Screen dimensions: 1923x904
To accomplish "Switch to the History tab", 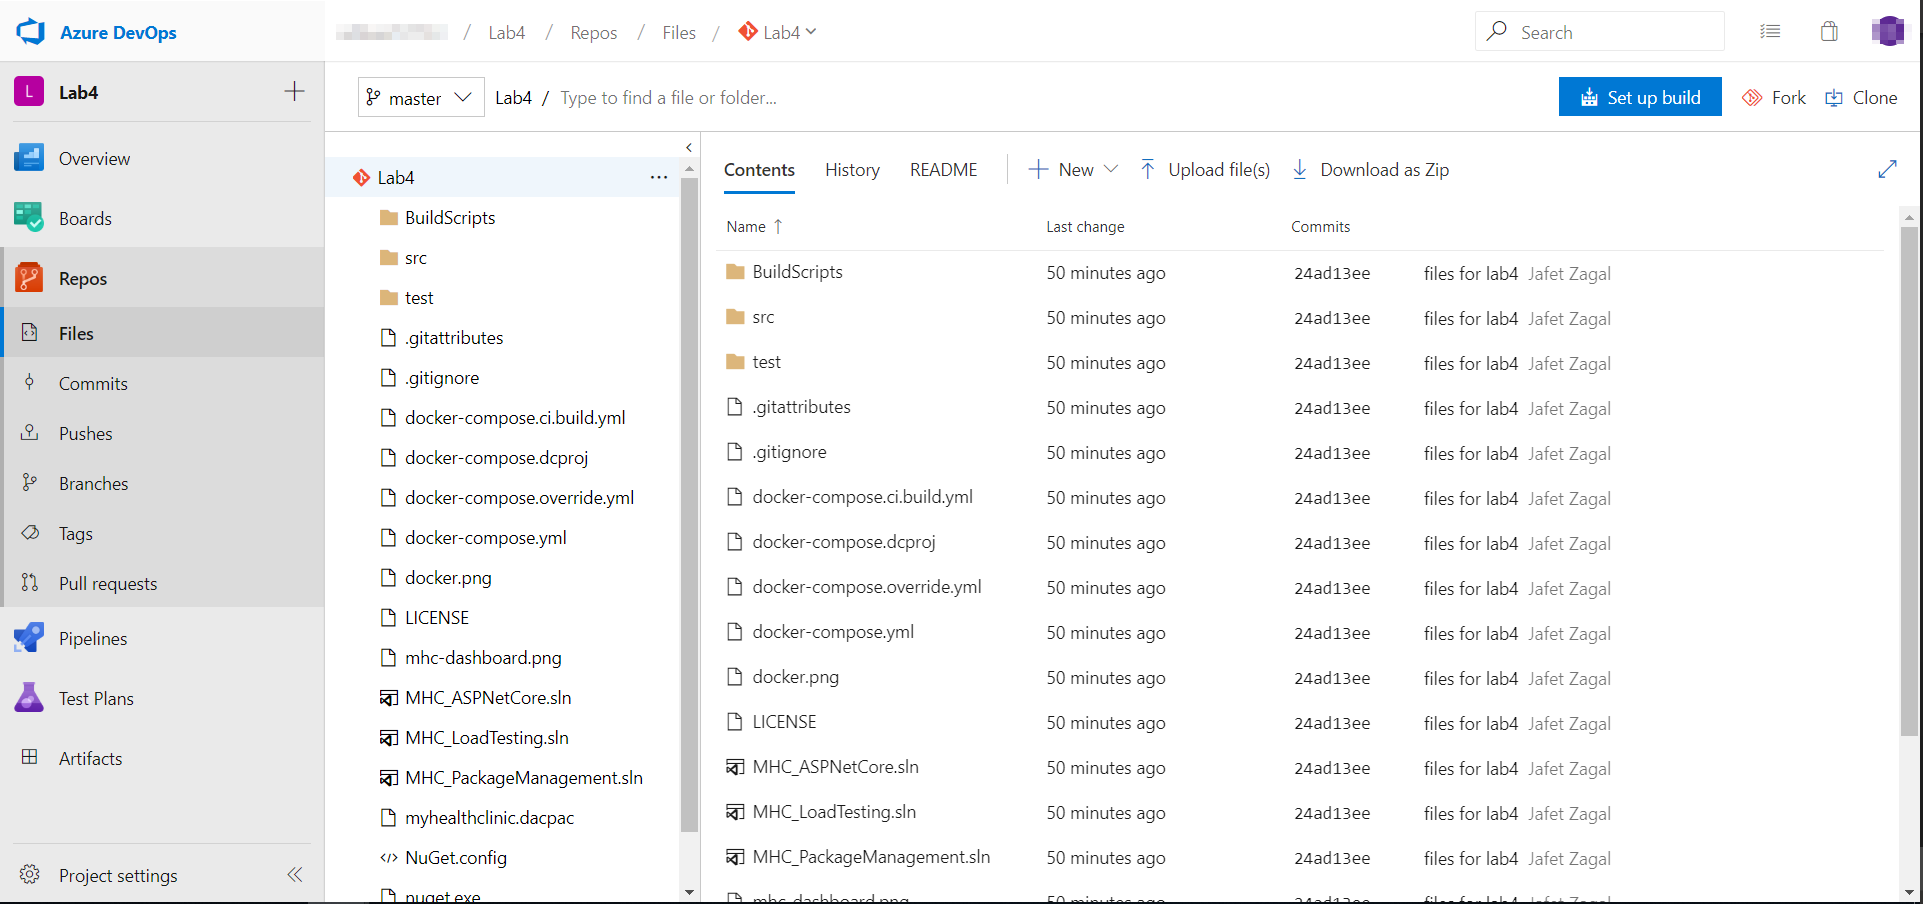I will coord(852,170).
